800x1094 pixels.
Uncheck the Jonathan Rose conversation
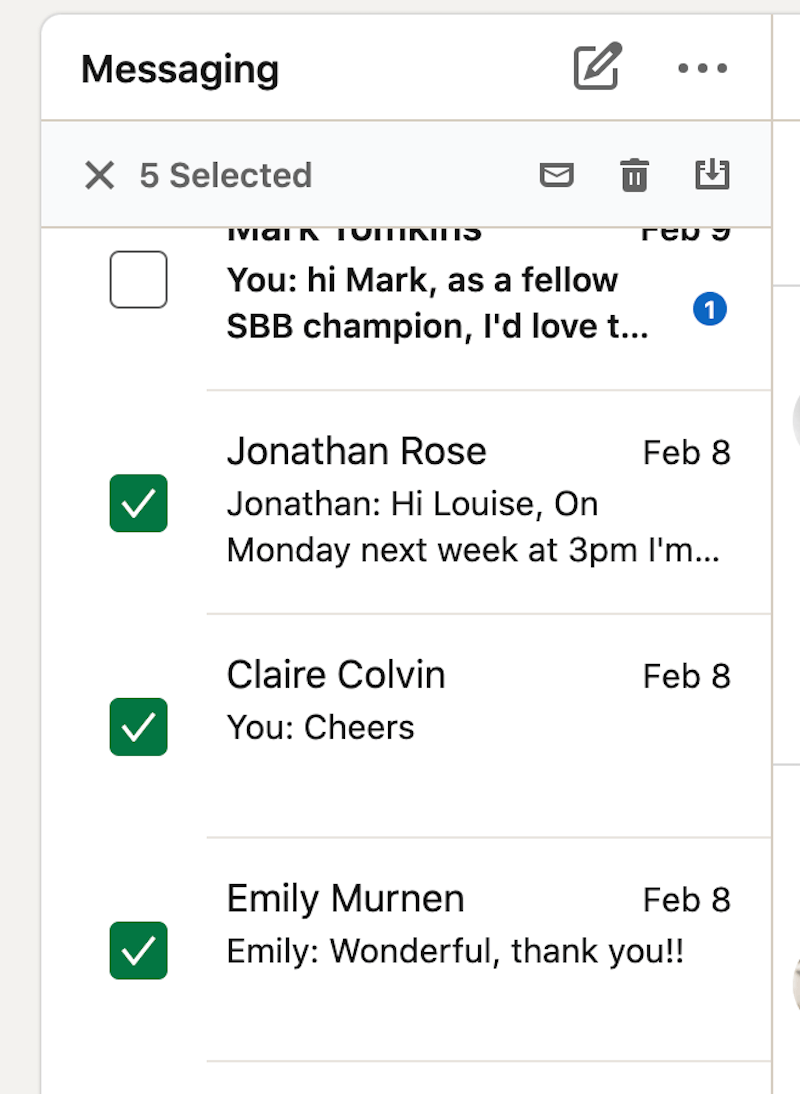click(138, 504)
